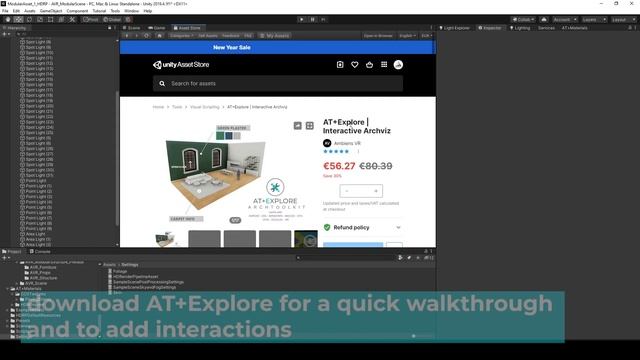Select the custom editor tools icon

coord(72,20)
